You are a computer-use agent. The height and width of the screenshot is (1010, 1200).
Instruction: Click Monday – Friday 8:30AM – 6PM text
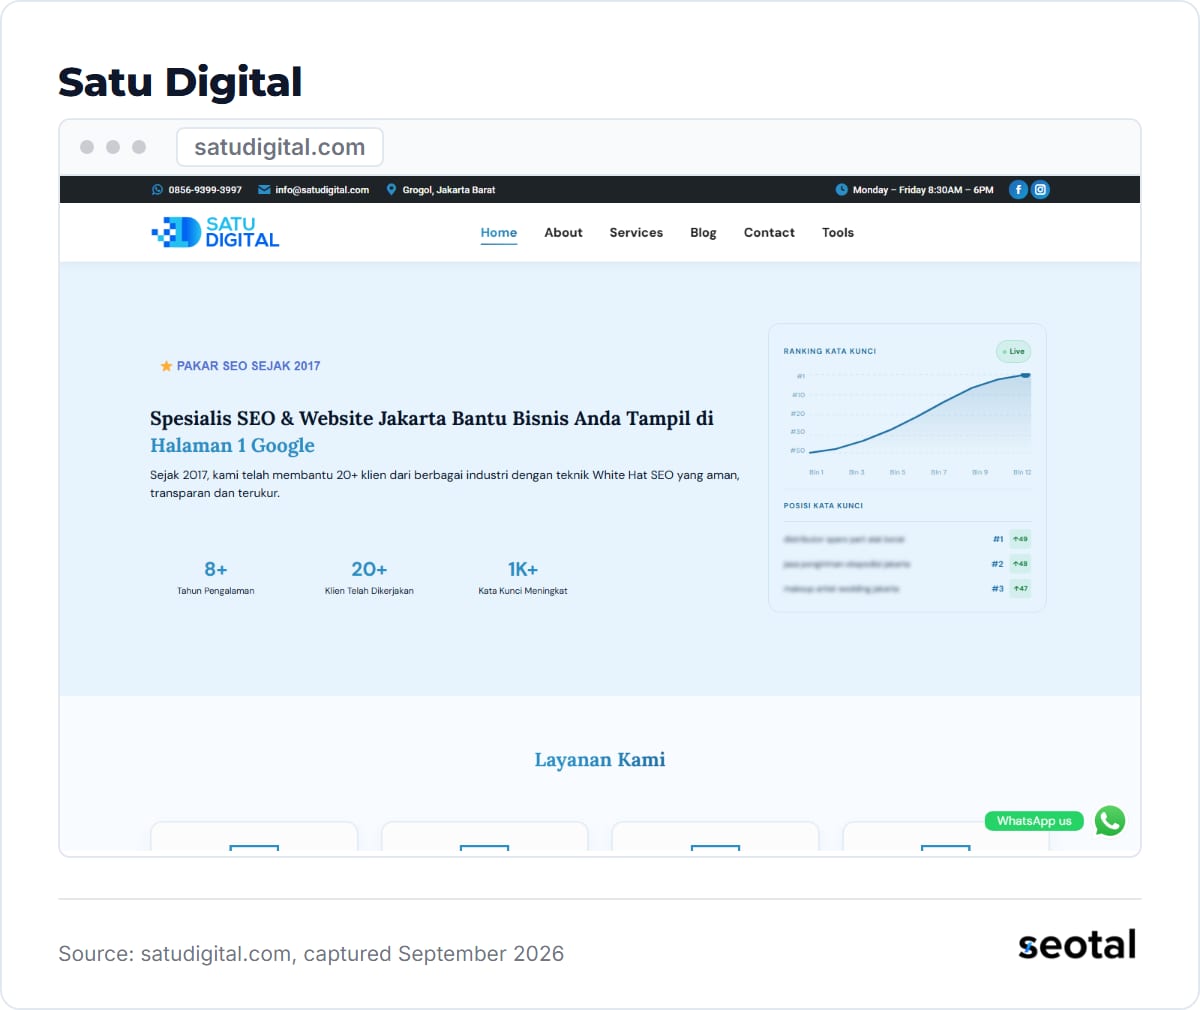point(923,190)
